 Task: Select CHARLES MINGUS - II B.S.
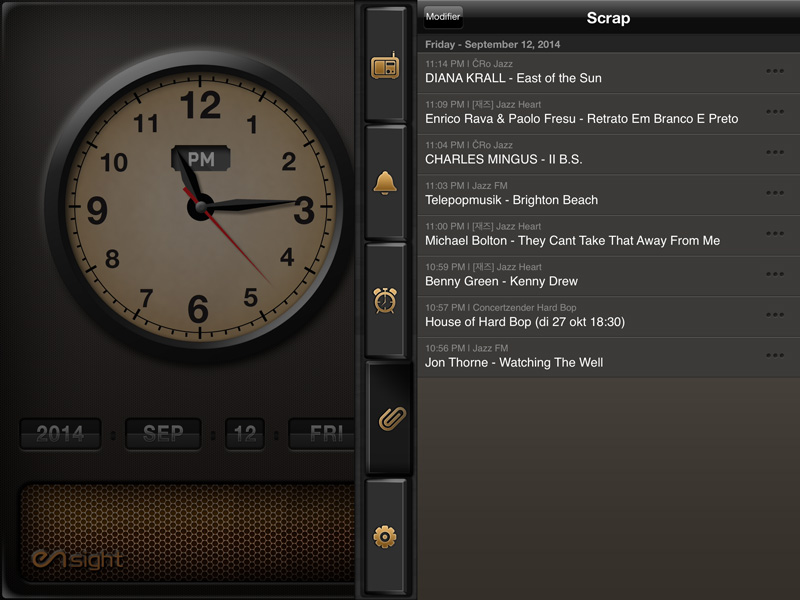point(609,154)
